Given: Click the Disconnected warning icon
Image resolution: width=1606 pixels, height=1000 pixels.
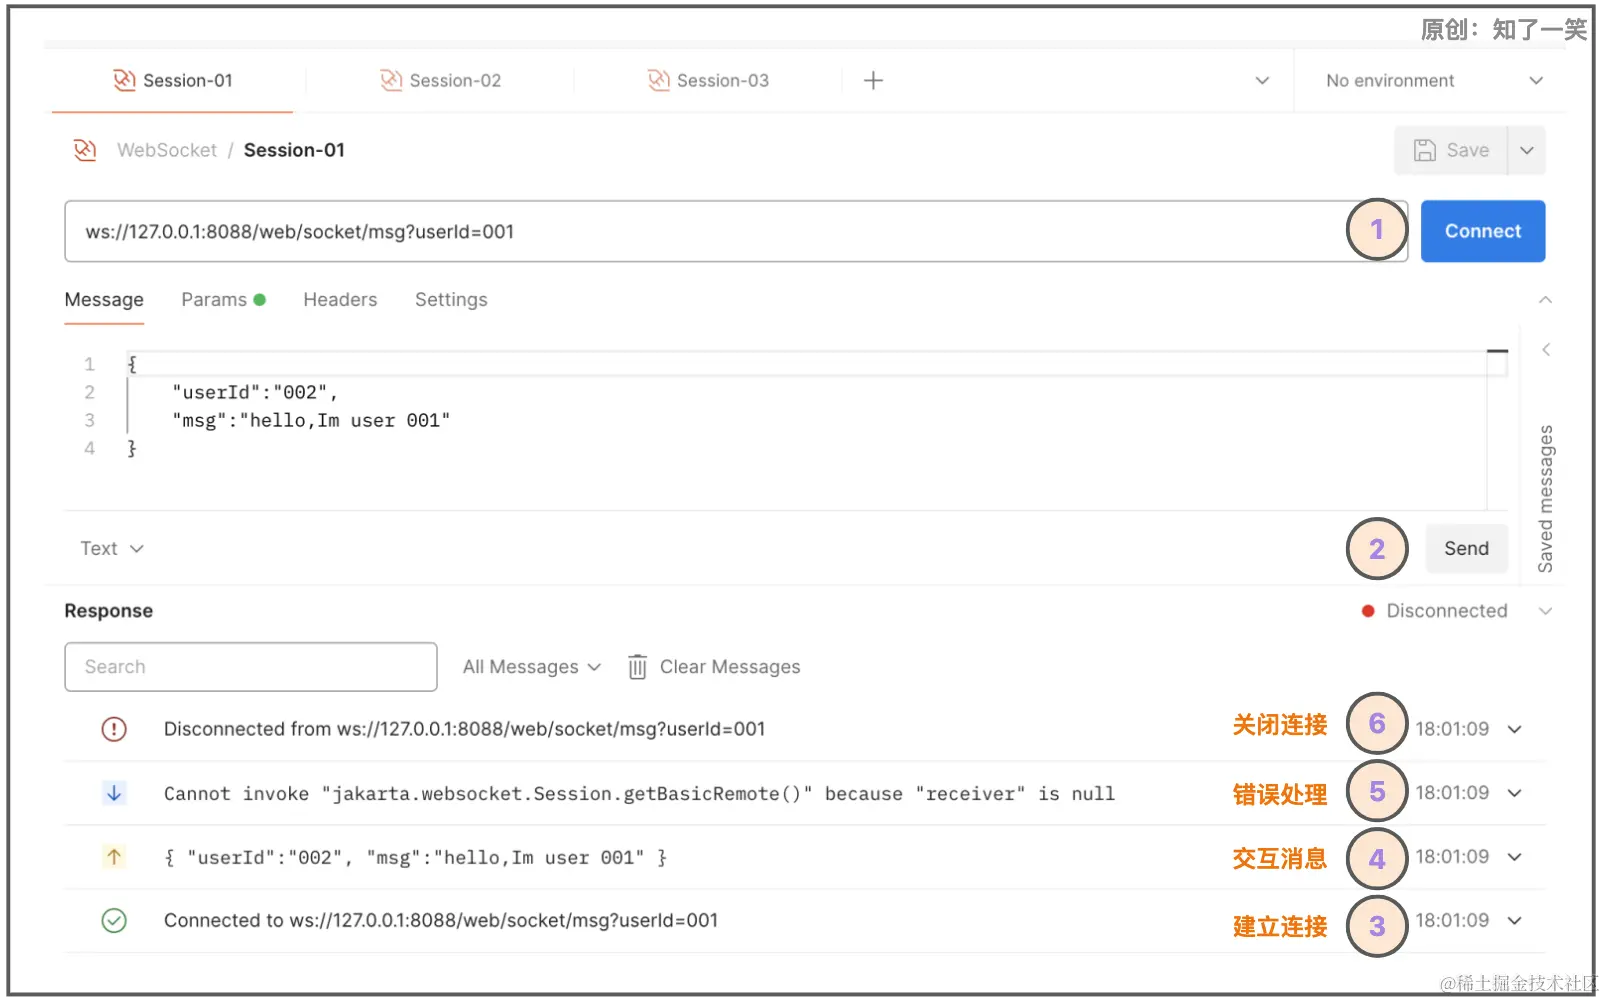Looking at the screenshot, I should 114,729.
